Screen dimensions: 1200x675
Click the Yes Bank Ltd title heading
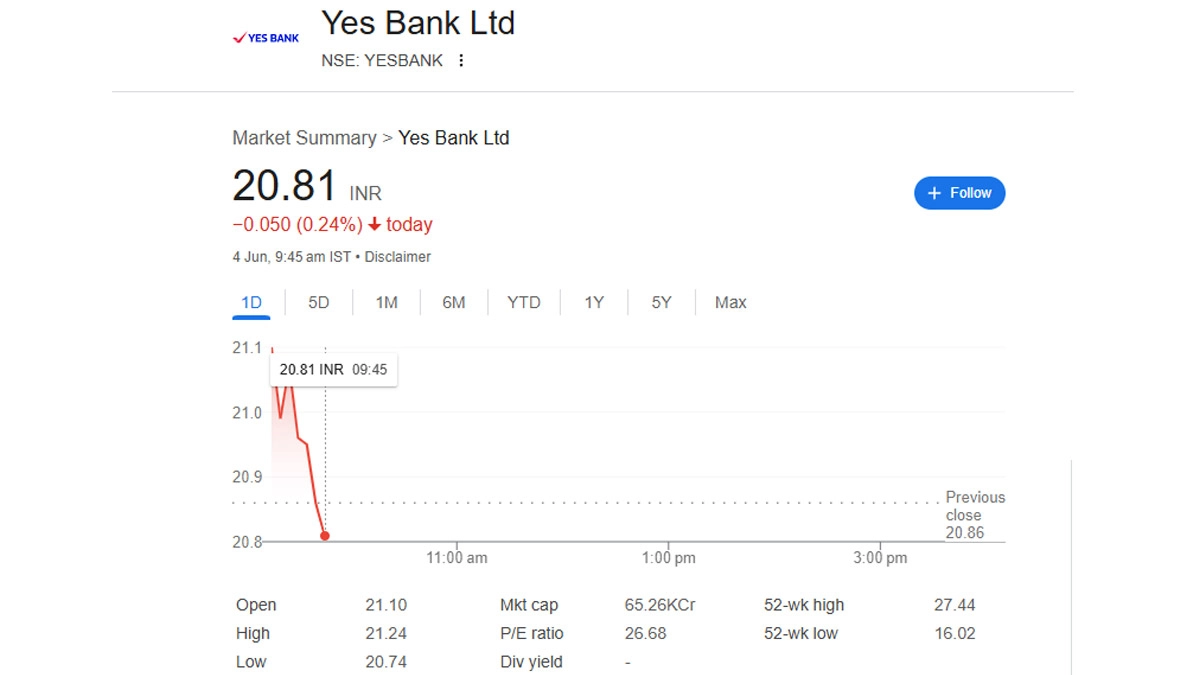[418, 22]
